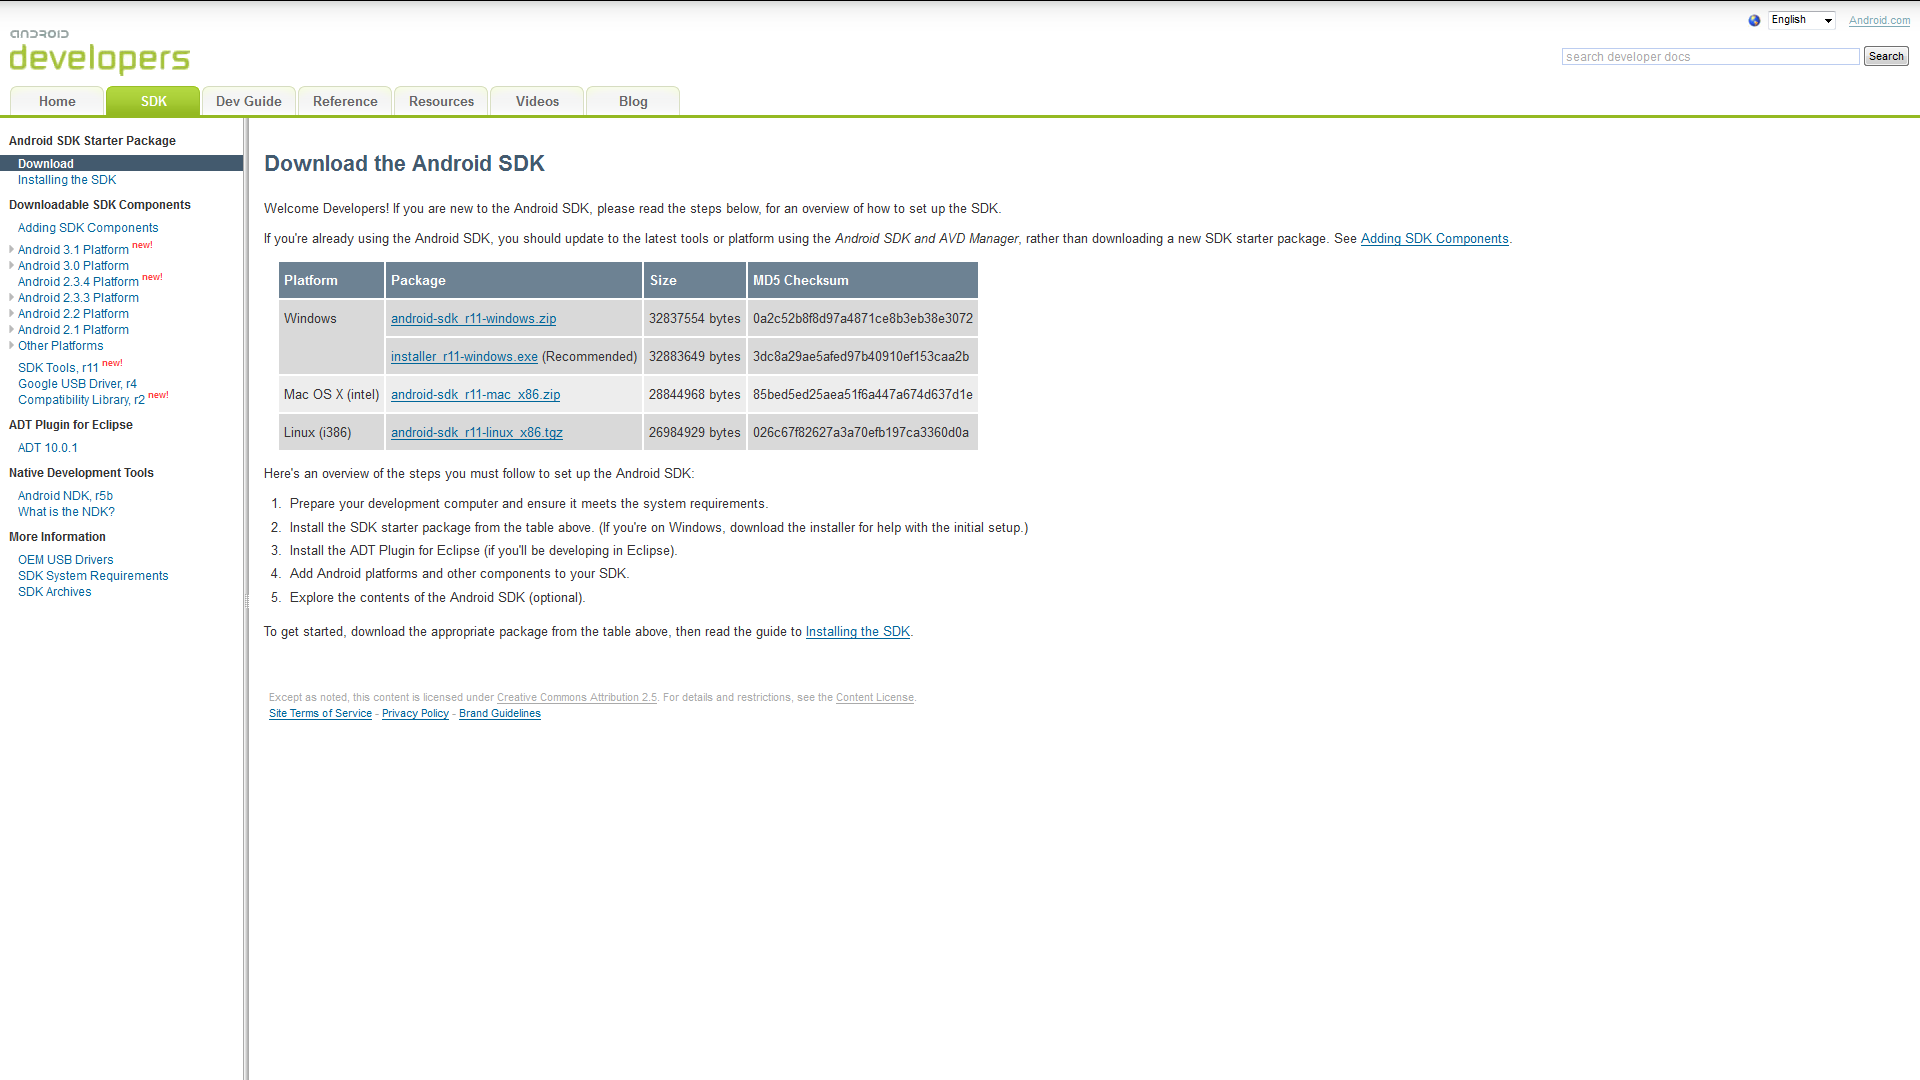
Task: Click the Android developers logo
Action: (x=99, y=52)
